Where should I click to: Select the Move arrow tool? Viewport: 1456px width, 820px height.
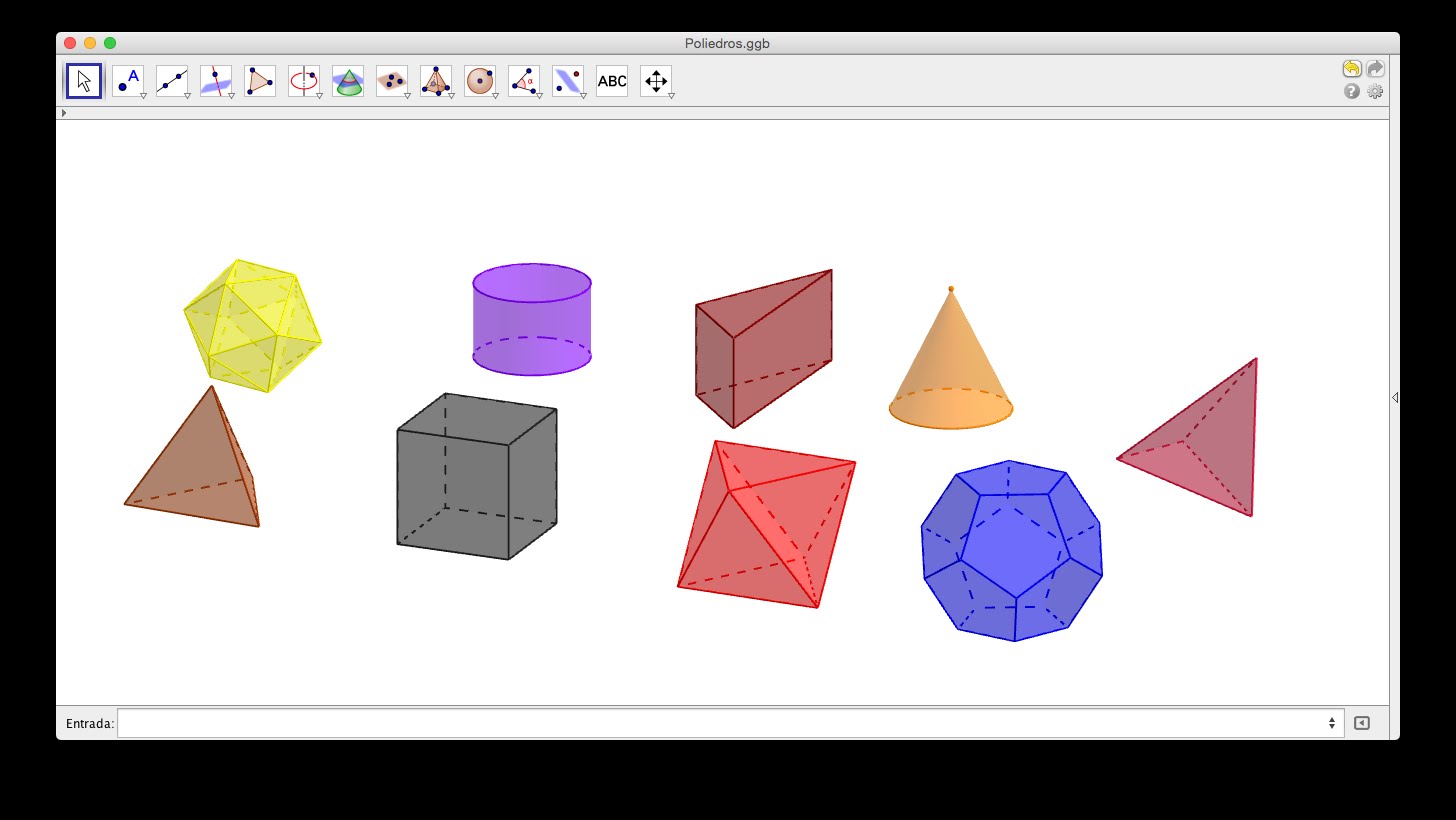(x=83, y=80)
